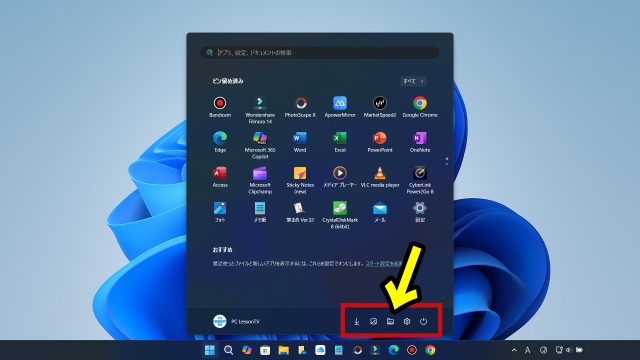Launch Notepad (メモ帳) app
Screen dimensions: 640x360
click(260, 212)
